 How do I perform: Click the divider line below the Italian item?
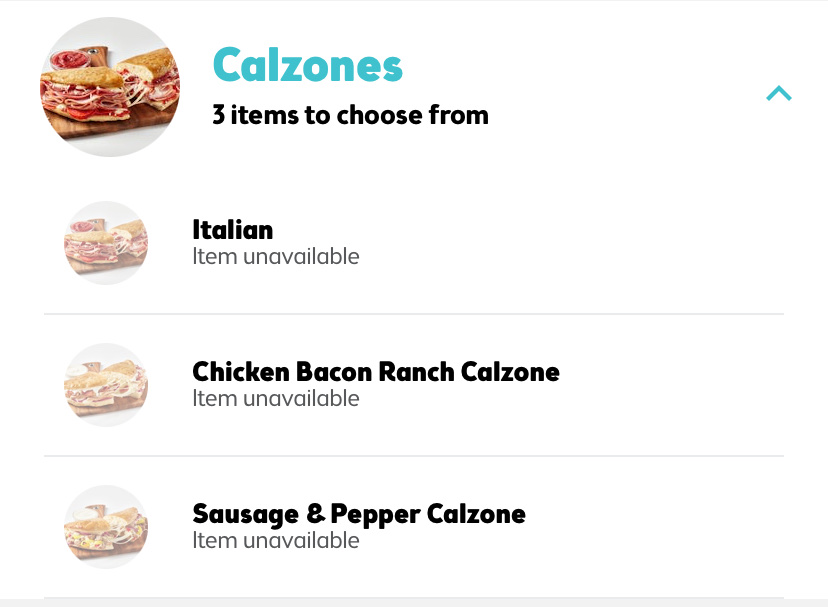click(414, 314)
